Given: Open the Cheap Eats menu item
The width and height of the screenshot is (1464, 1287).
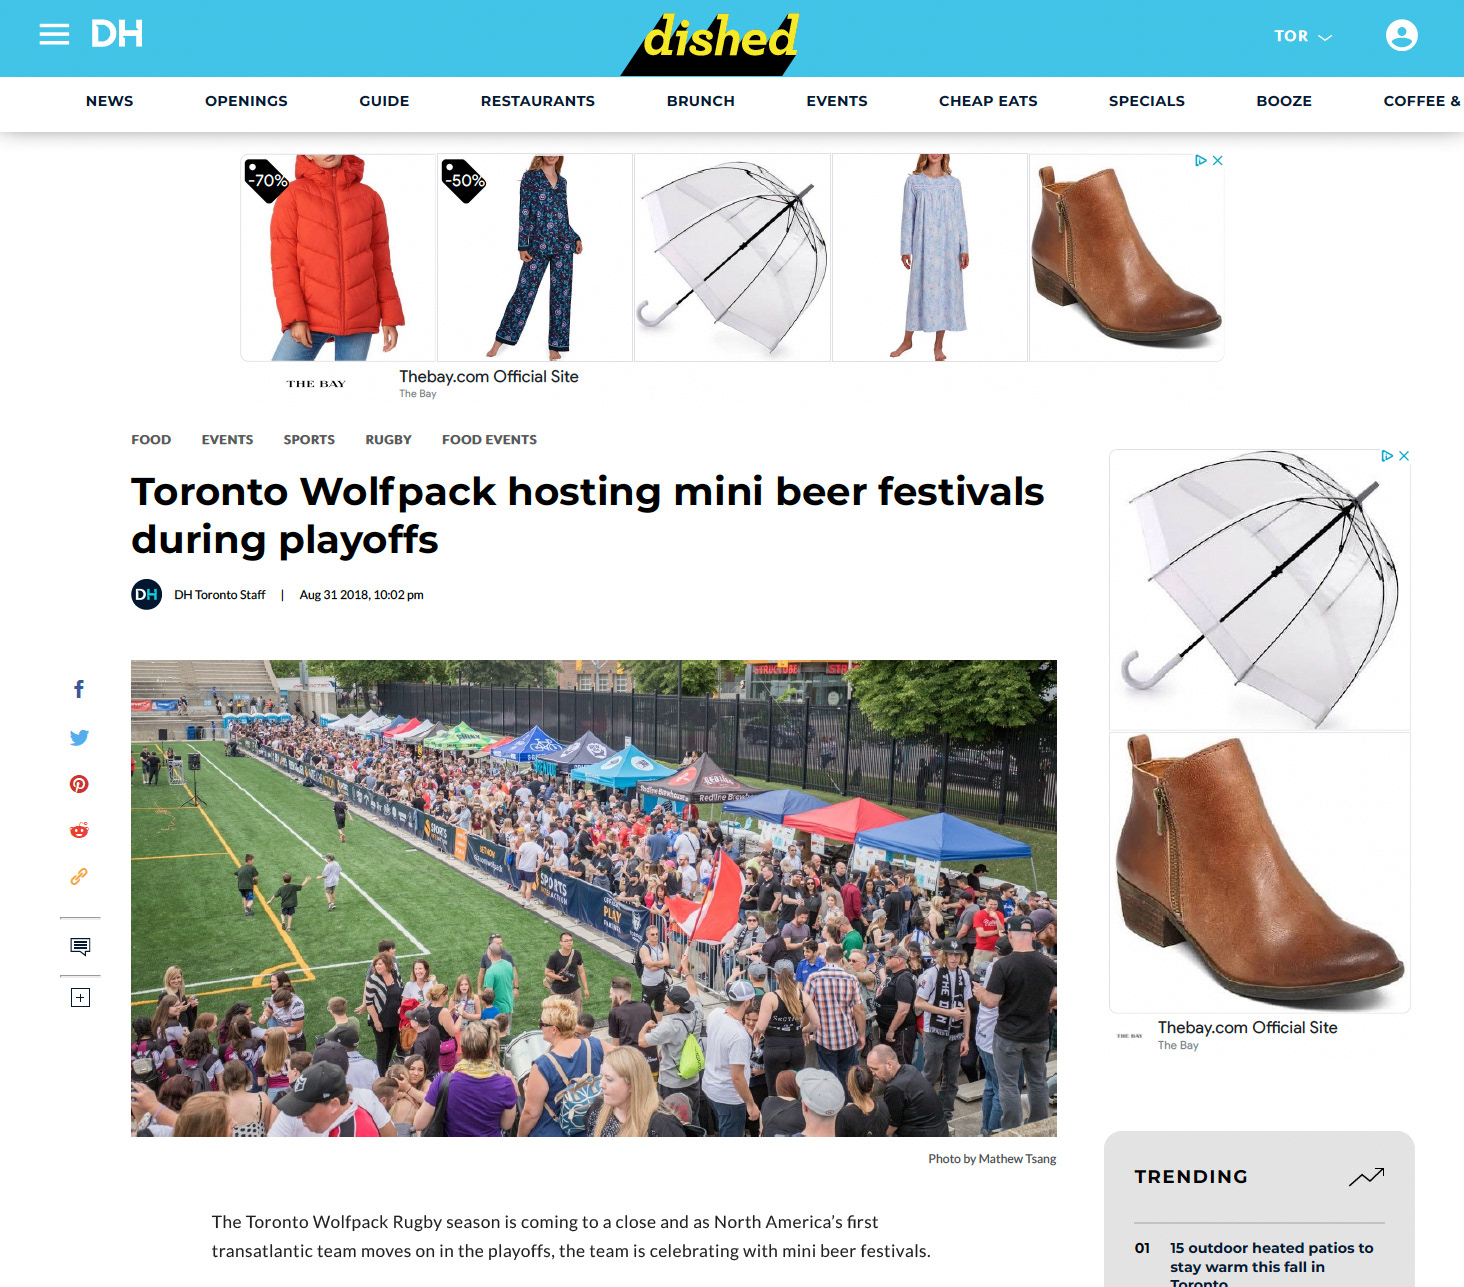Looking at the screenshot, I should point(988,101).
